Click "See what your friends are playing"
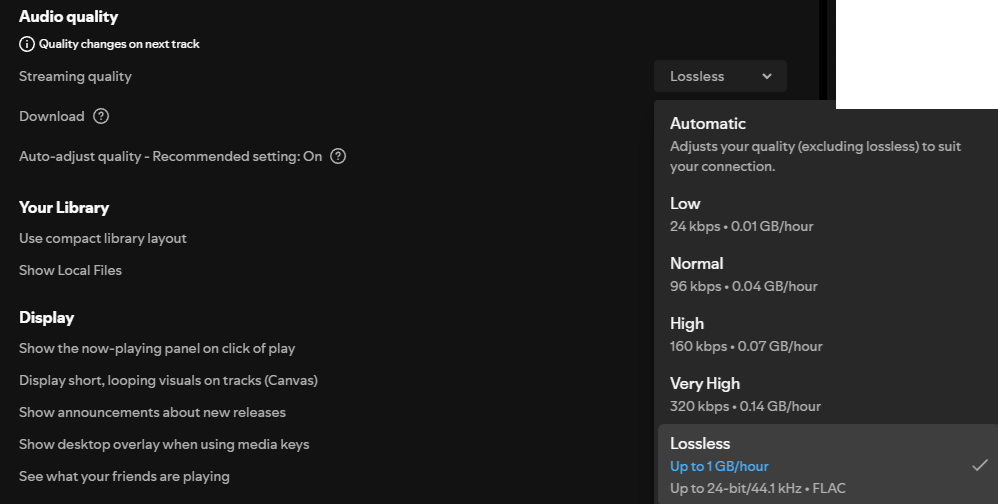Screen dimensions: 998x504 coord(124,476)
